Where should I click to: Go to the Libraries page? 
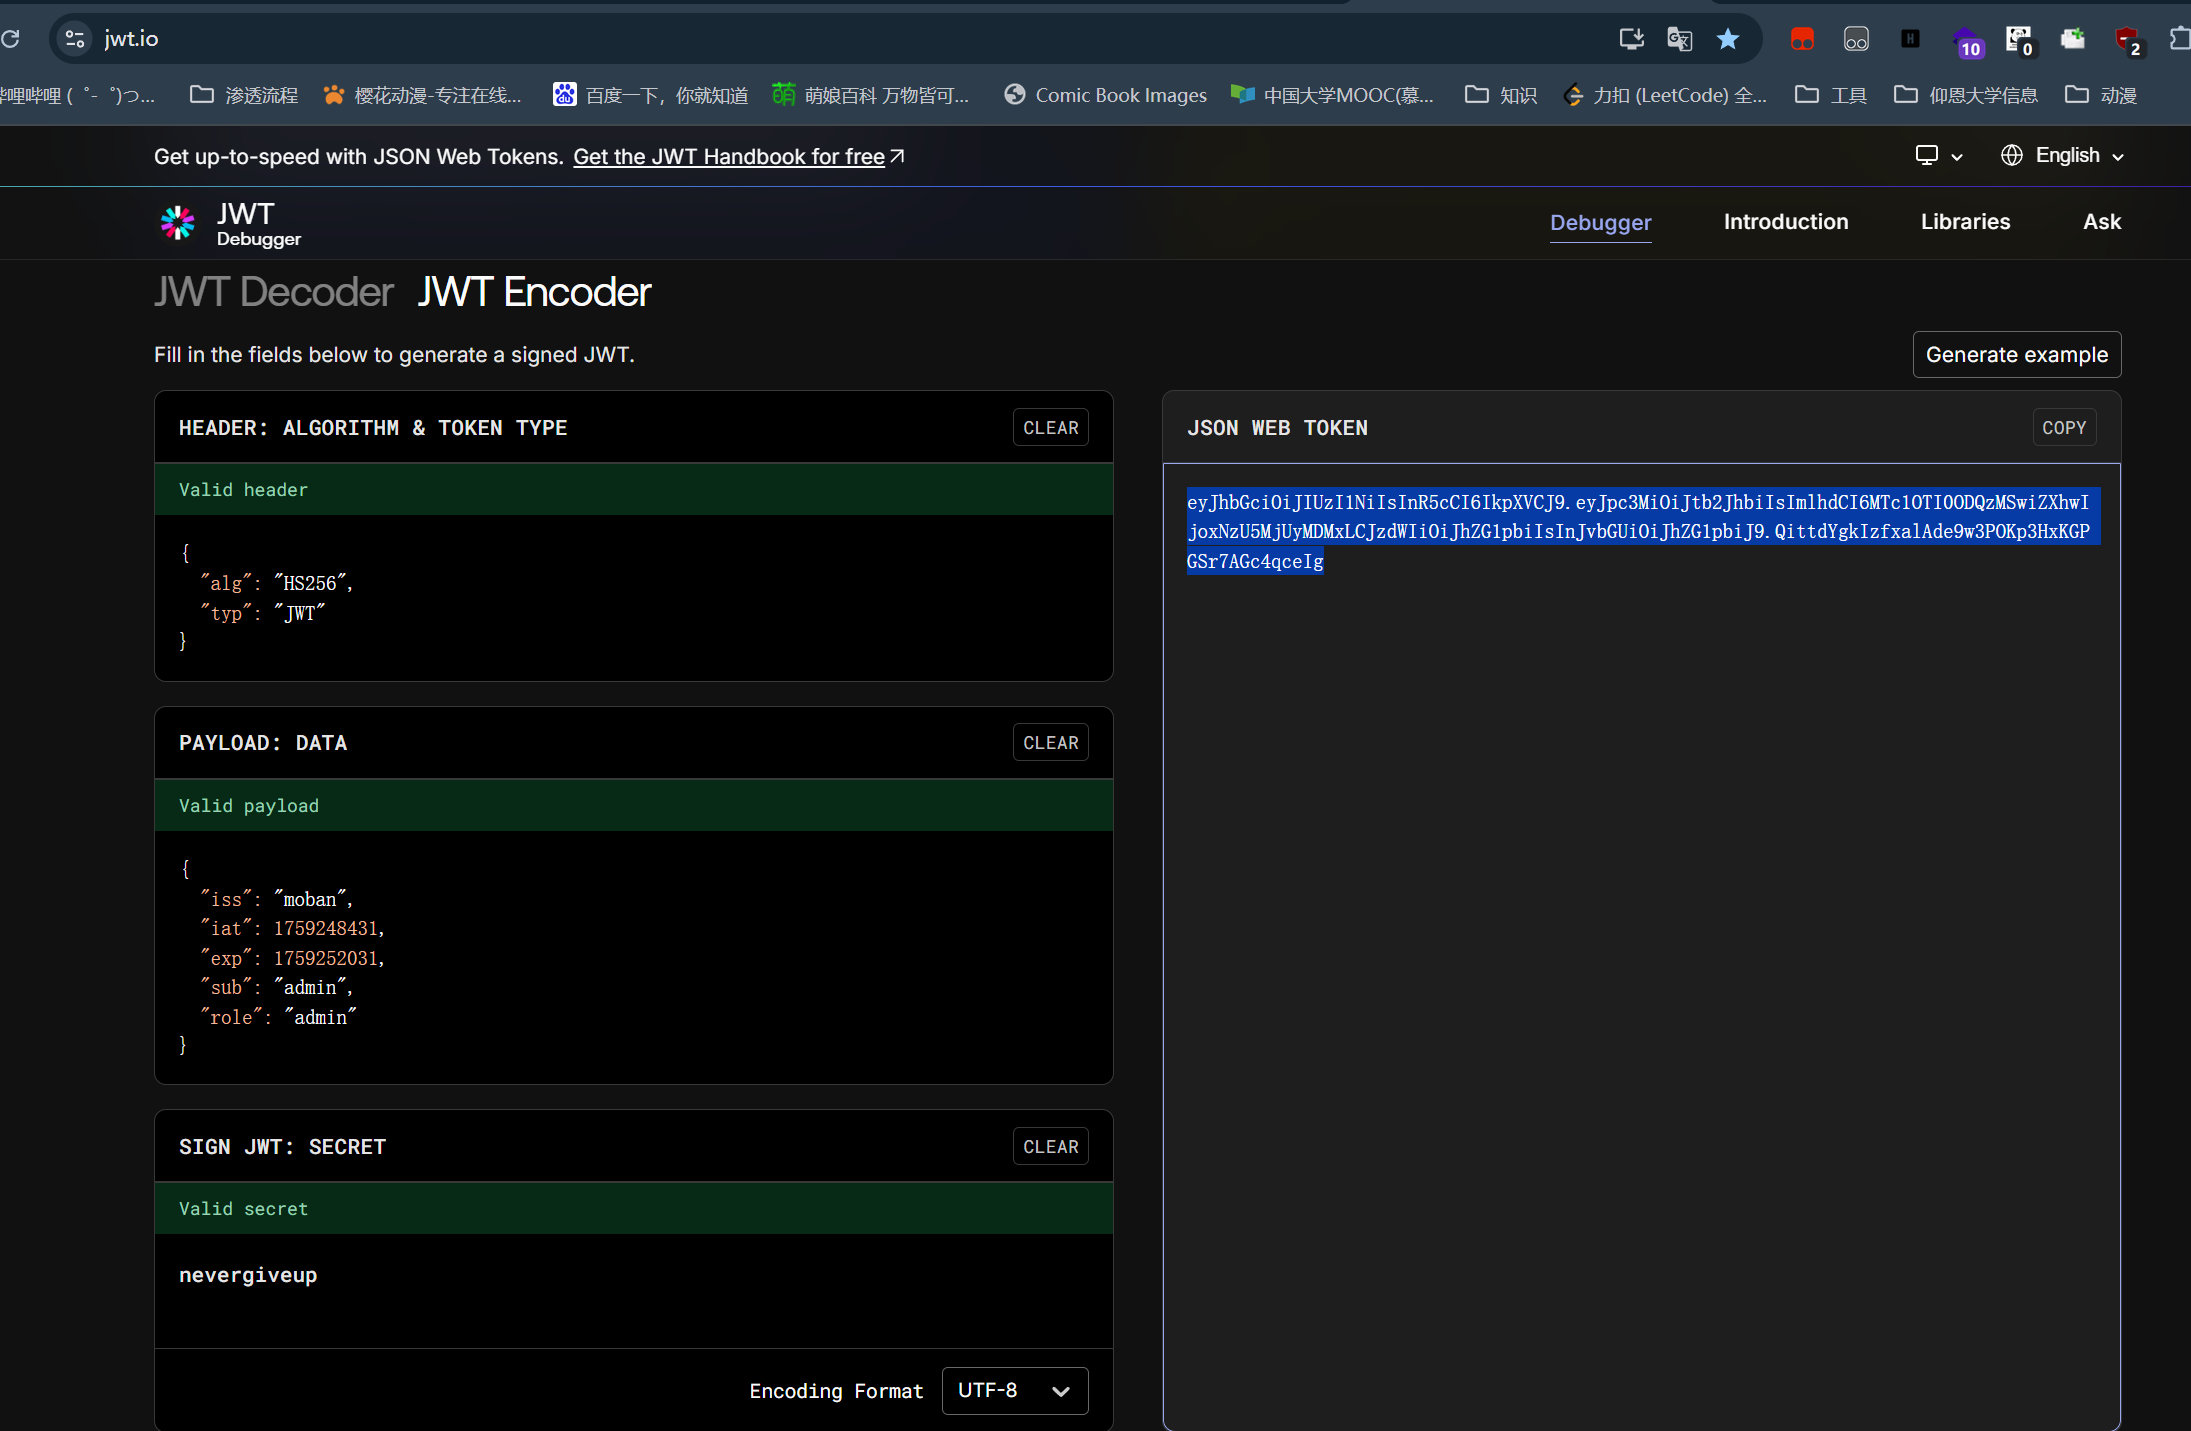tap(1965, 222)
